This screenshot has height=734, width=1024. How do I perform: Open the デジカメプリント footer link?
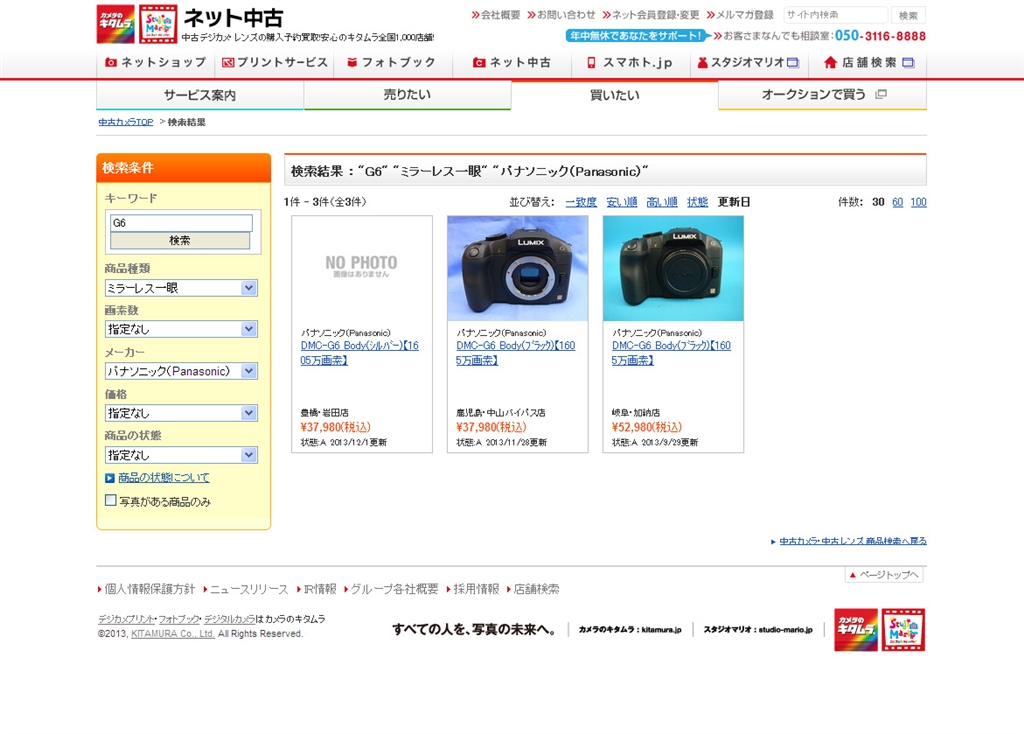pyautogui.click(x=126, y=619)
